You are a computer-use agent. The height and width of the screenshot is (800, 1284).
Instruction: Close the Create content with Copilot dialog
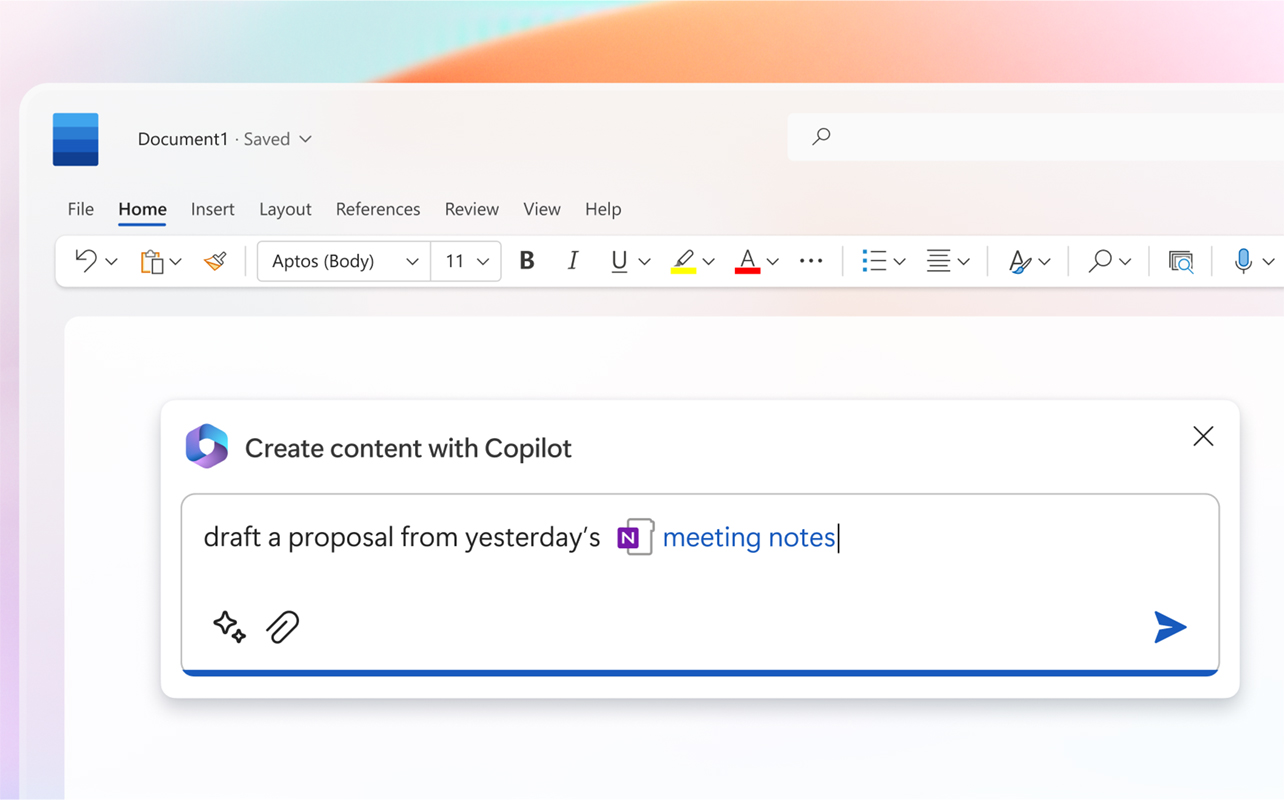(1203, 436)
